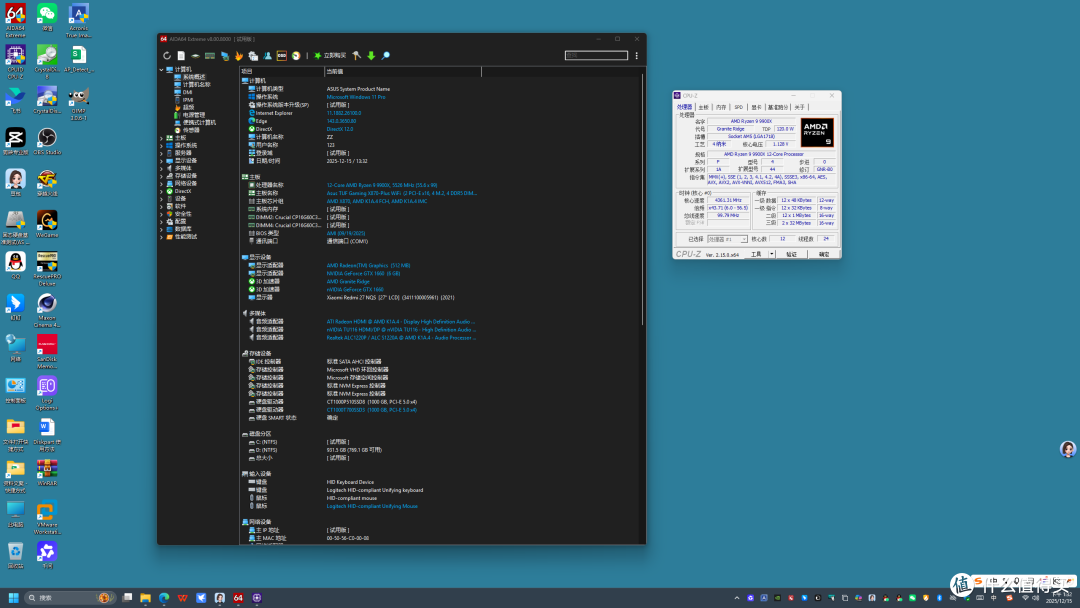This screenshot has width=1080, height=608.
Task: Click the AIDA64 refresh toolbar icon
Action: pos(167,56)
